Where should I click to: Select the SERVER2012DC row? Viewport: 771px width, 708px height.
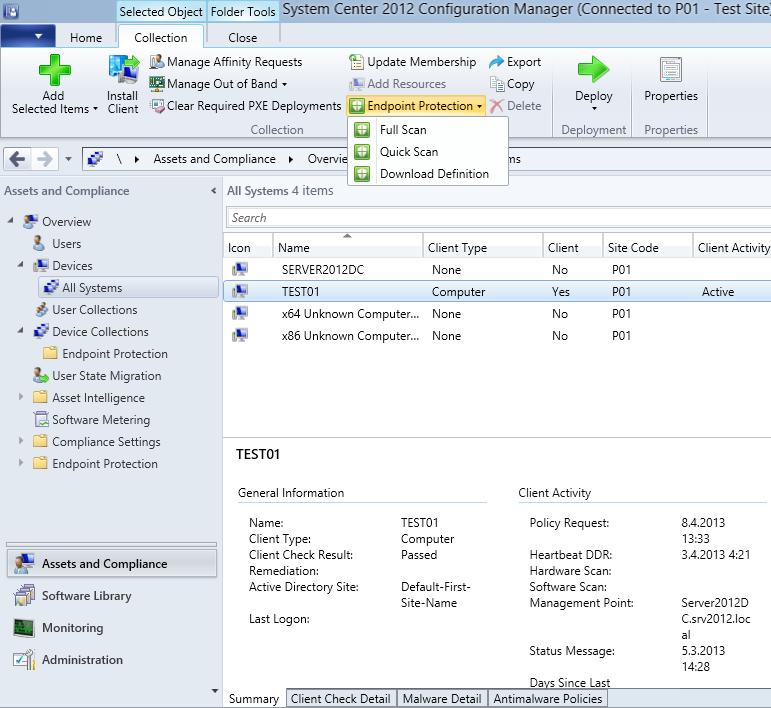497,270
